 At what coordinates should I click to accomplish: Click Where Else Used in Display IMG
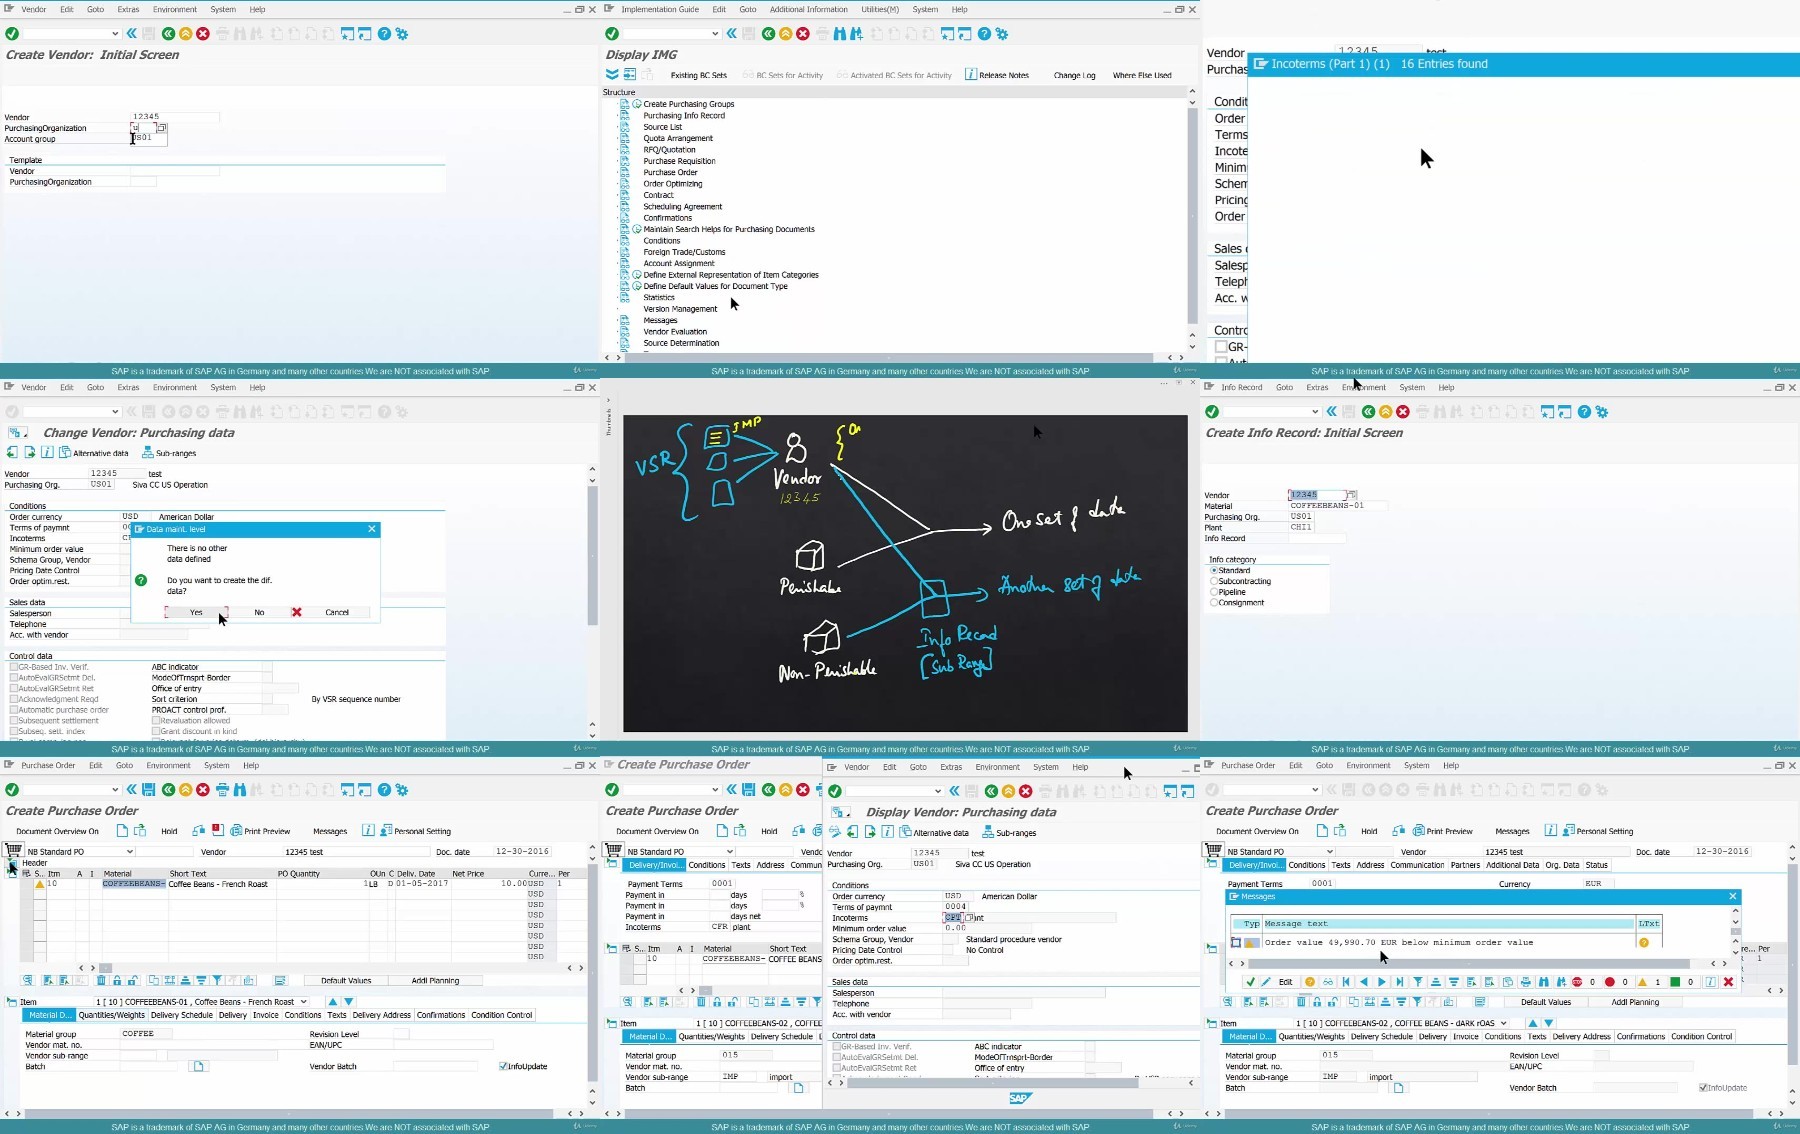(x=1142, y=75)
